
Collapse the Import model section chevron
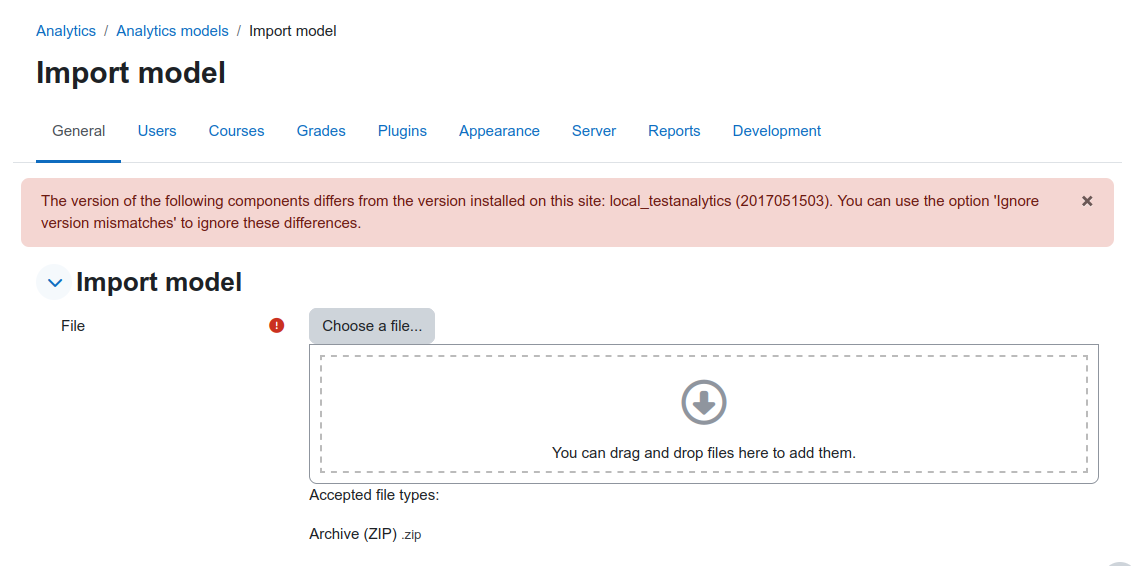click(x=54, y=282)
